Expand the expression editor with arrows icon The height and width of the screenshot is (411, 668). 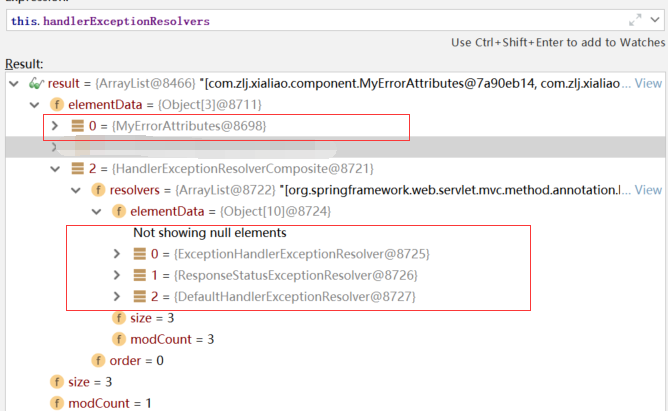click(635, 20)
